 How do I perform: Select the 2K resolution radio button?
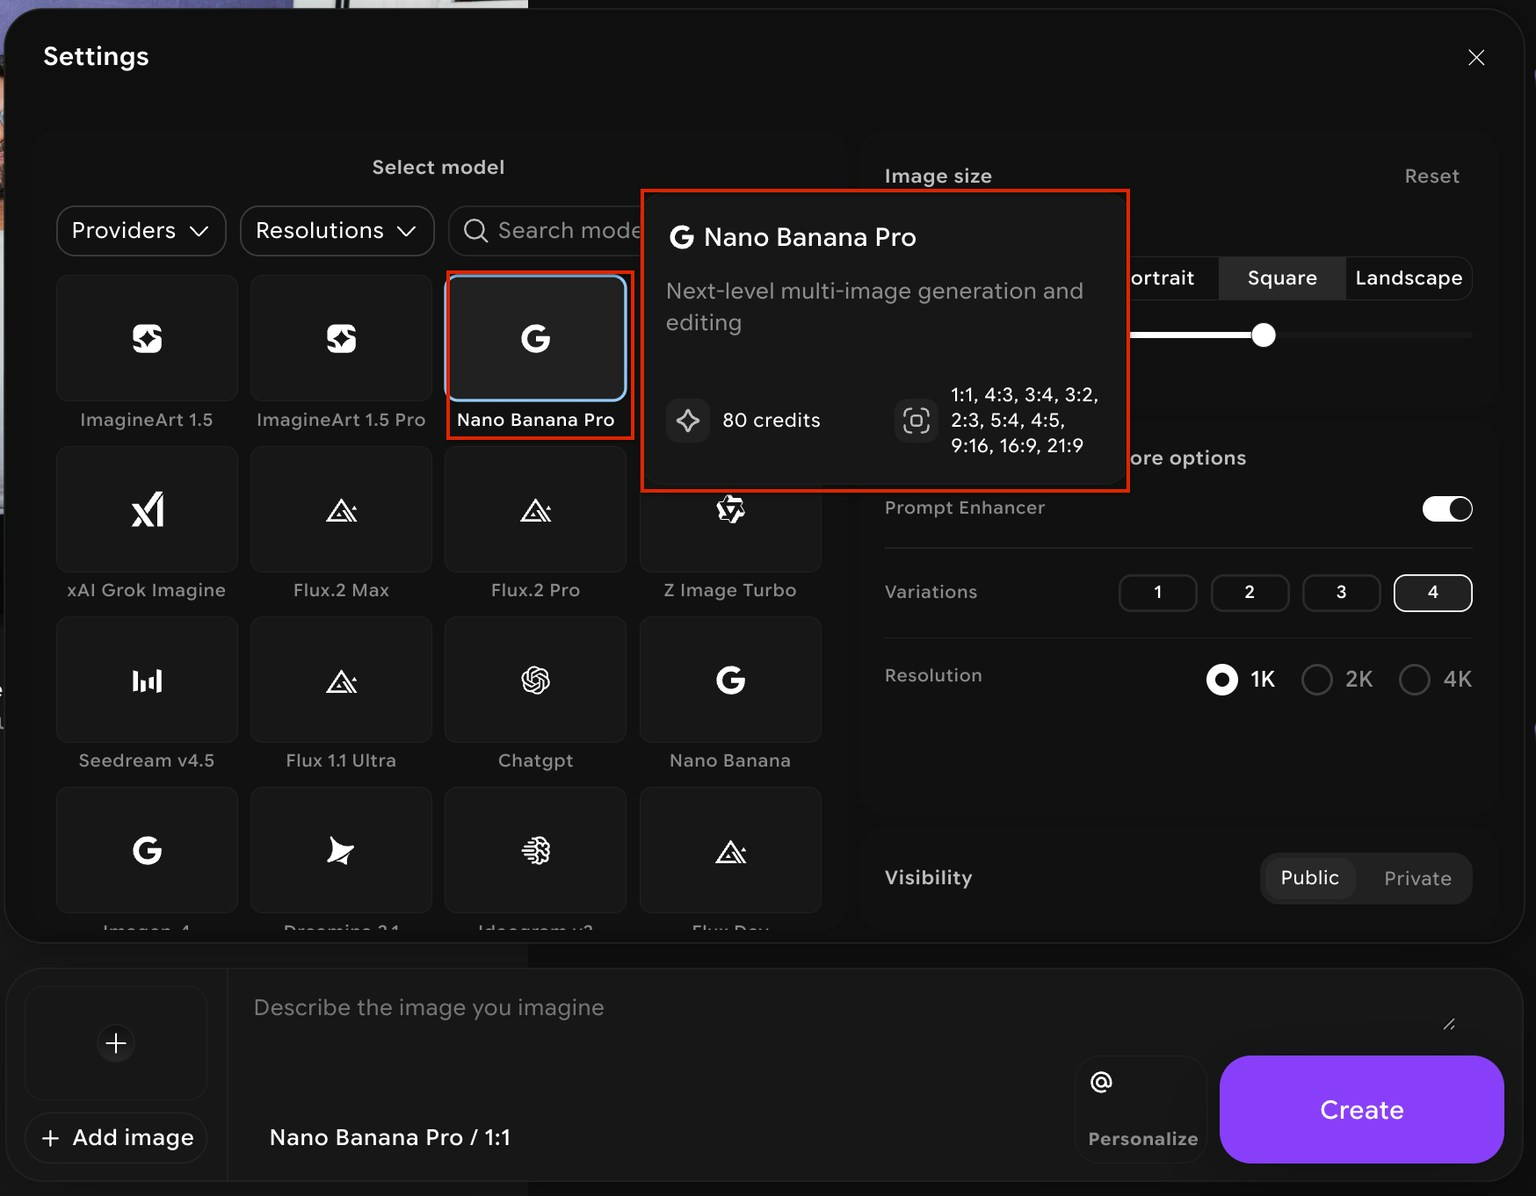(1317, 680)
